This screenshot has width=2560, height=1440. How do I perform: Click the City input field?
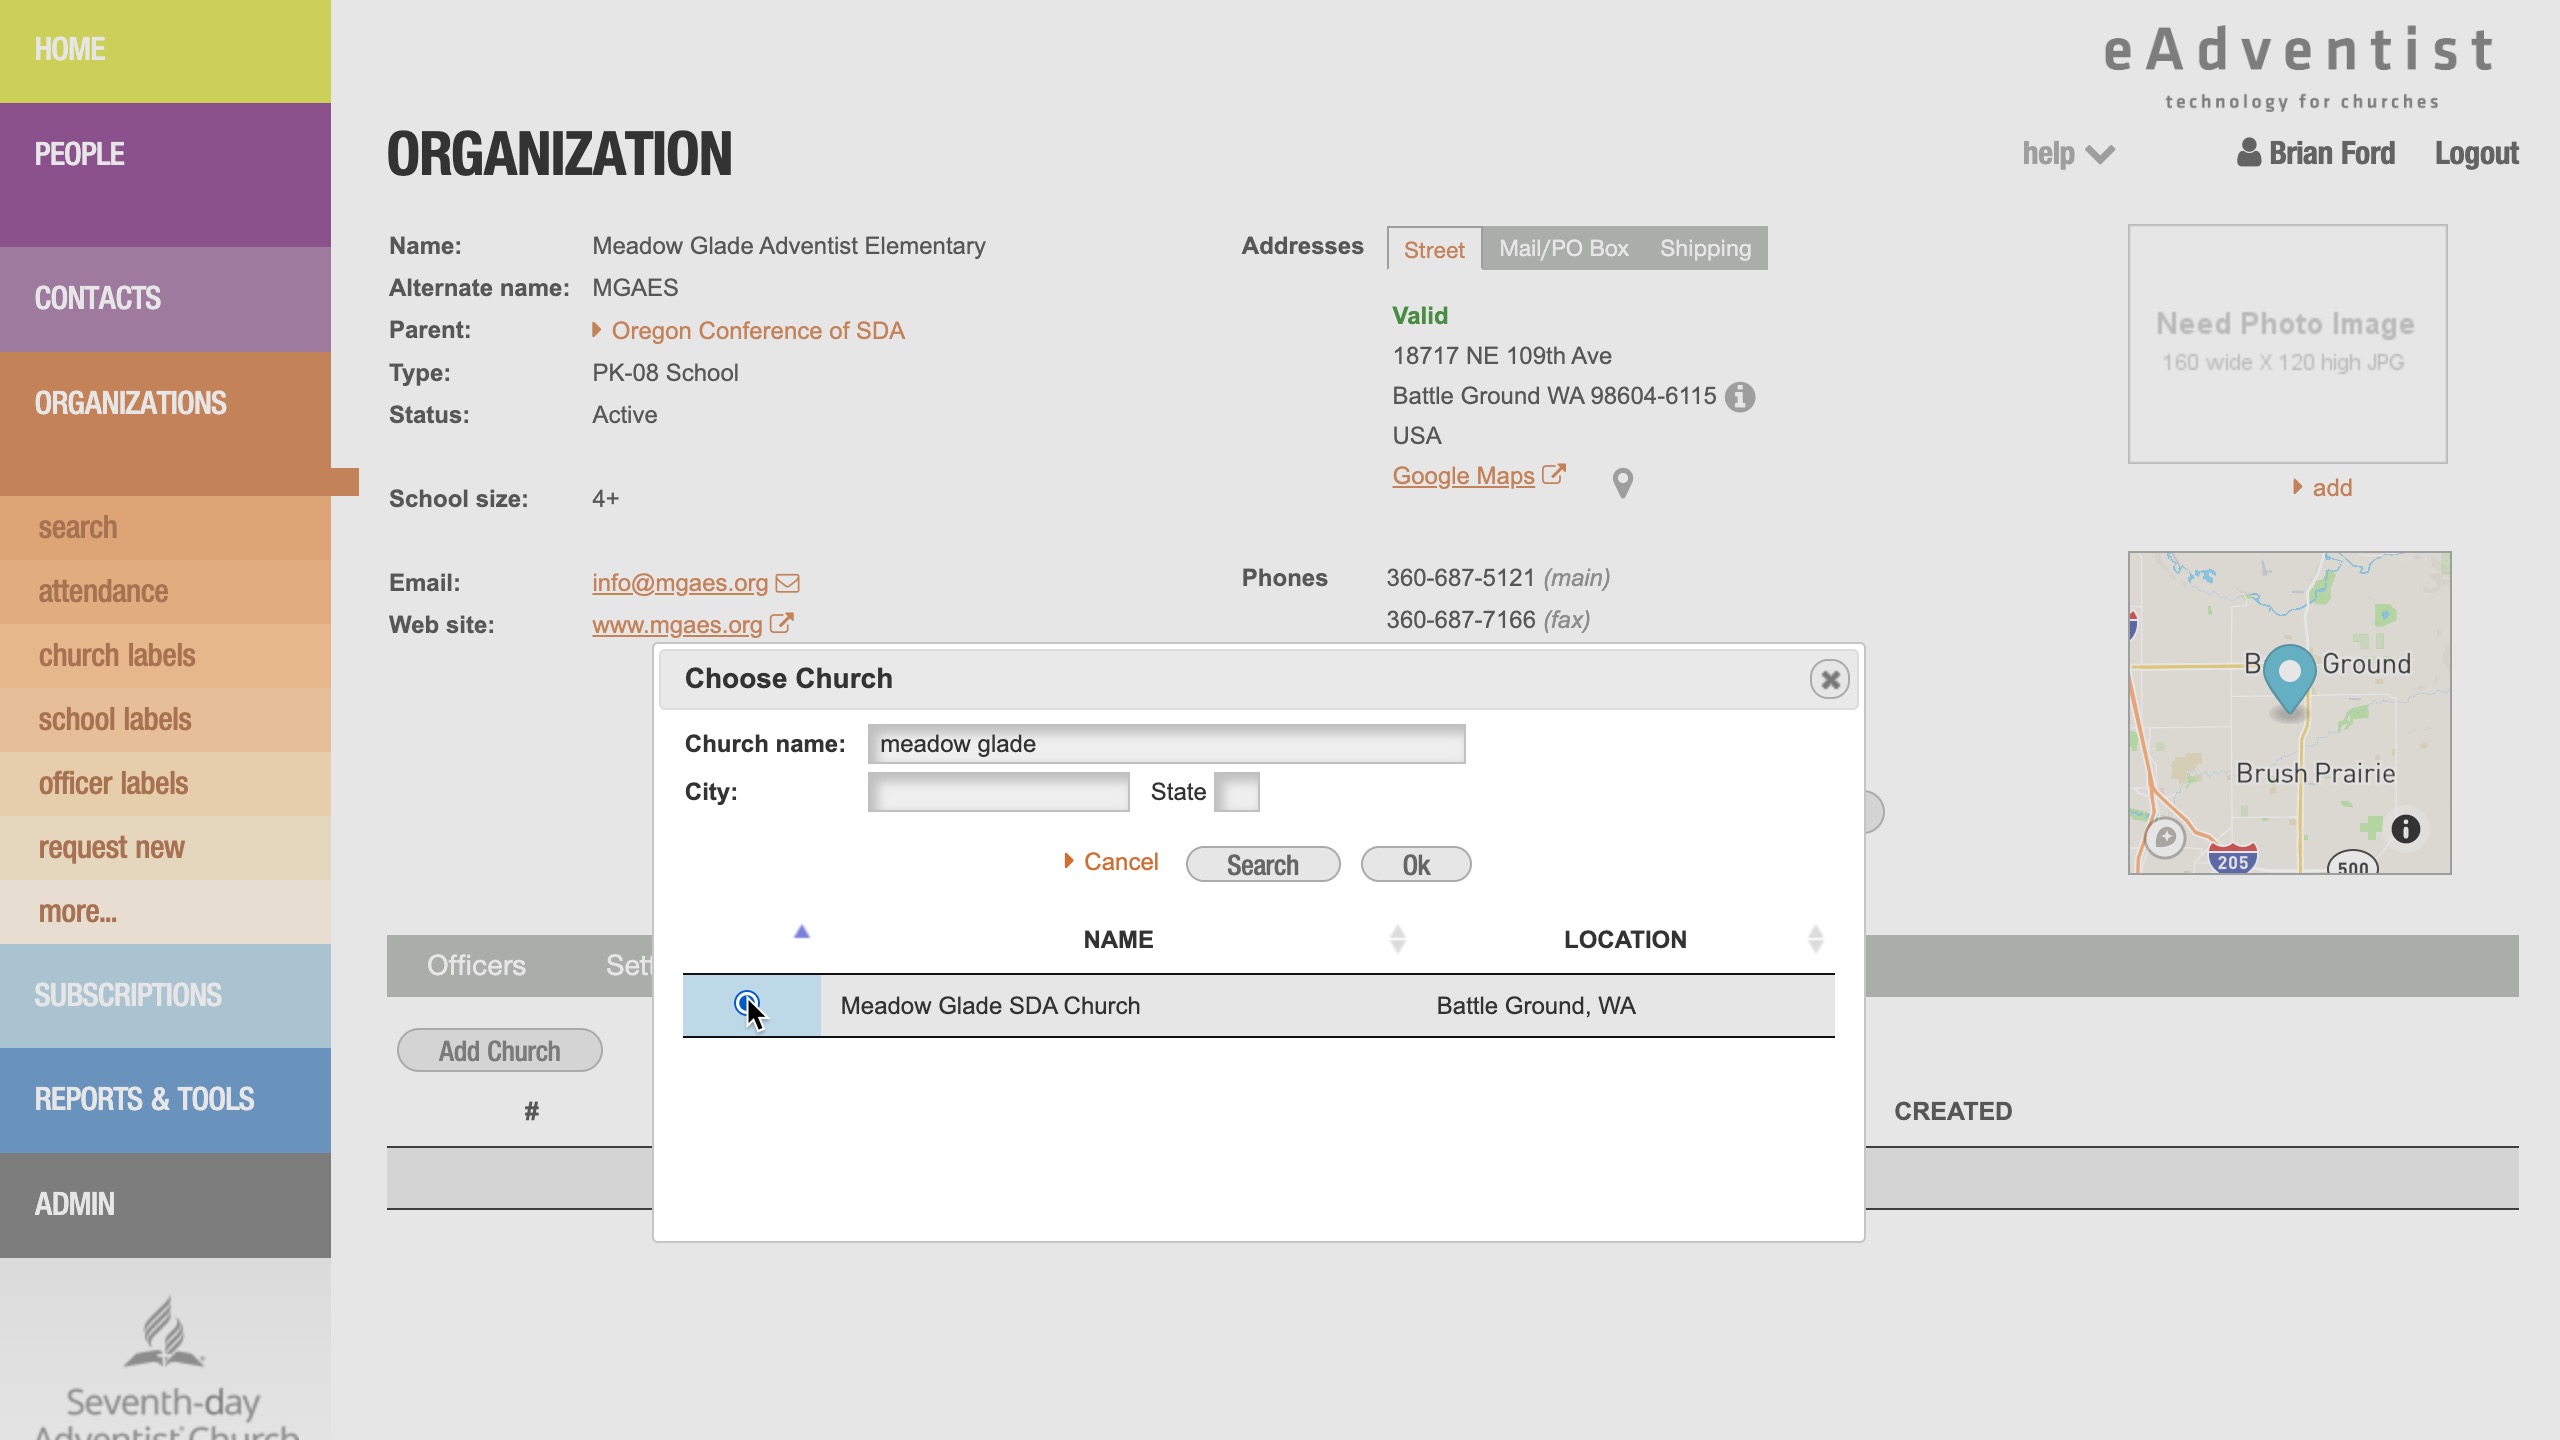click(x=998, y=792)
